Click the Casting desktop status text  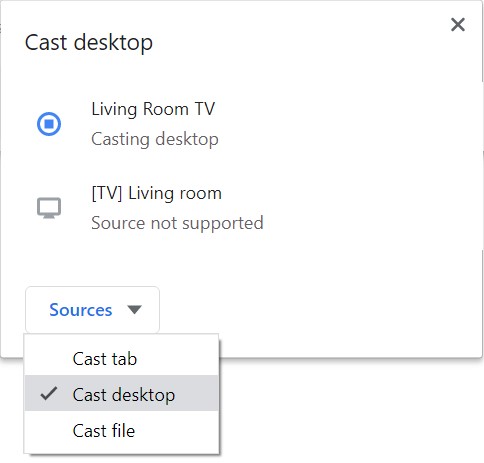coord(155,139)
